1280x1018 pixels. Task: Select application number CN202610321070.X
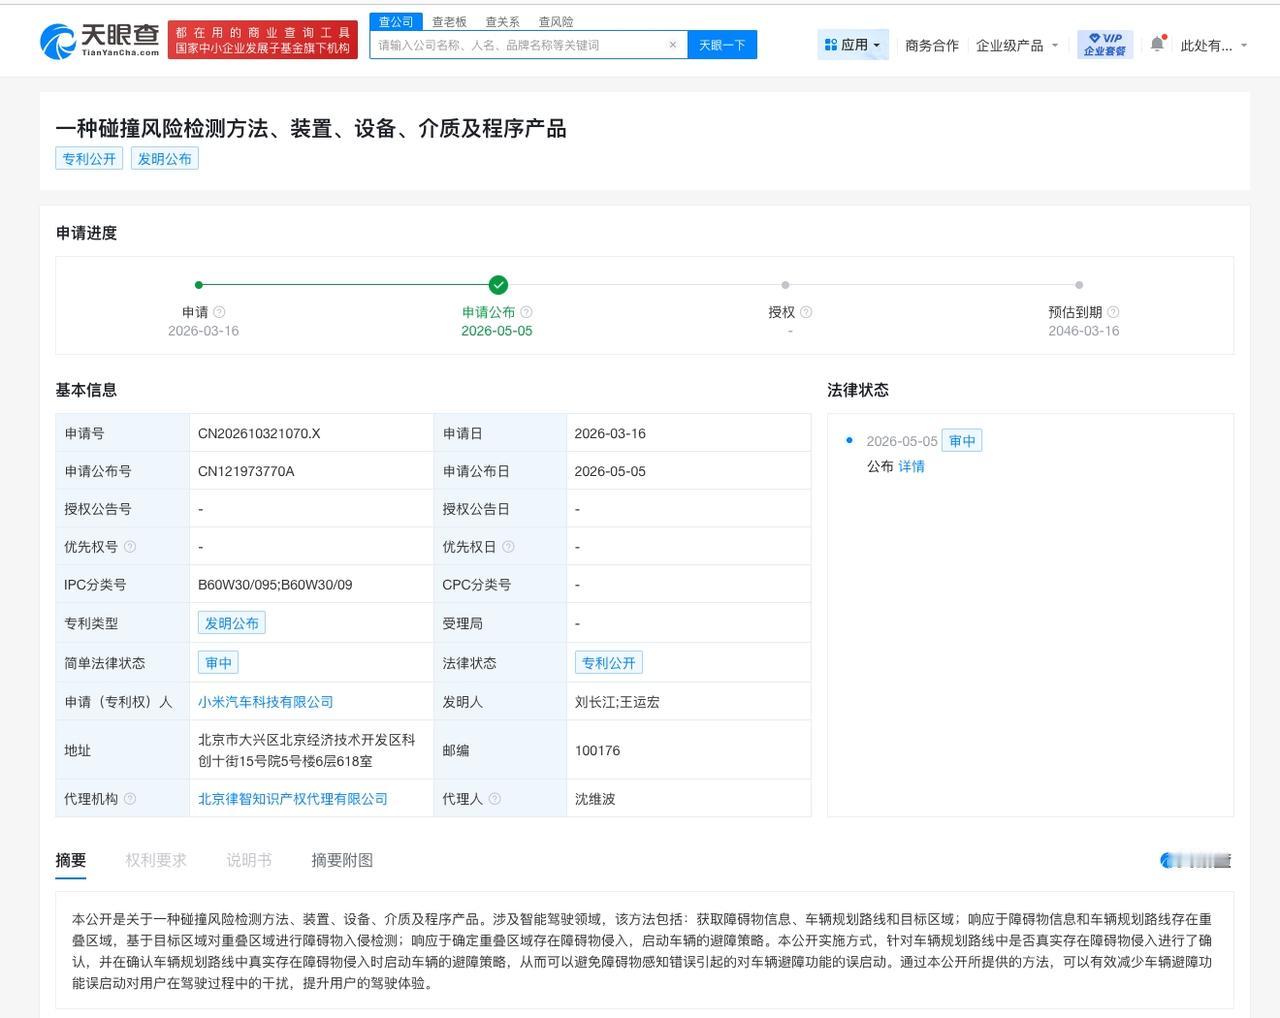[x=259, y=433]
